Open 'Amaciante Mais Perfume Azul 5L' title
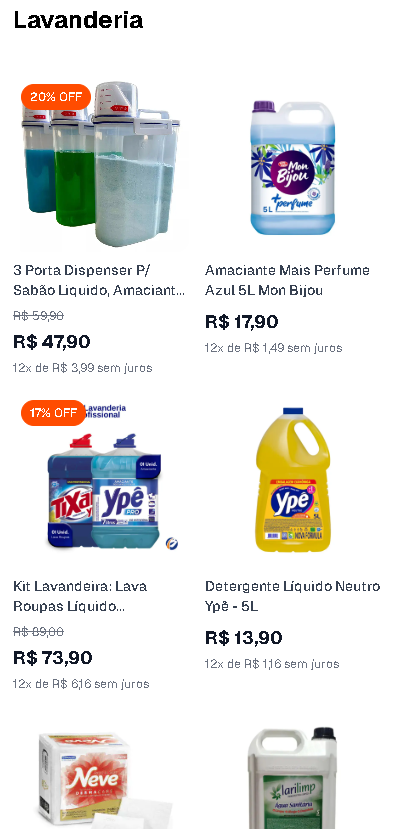This screenshot has height=829, width=395. 287,280
